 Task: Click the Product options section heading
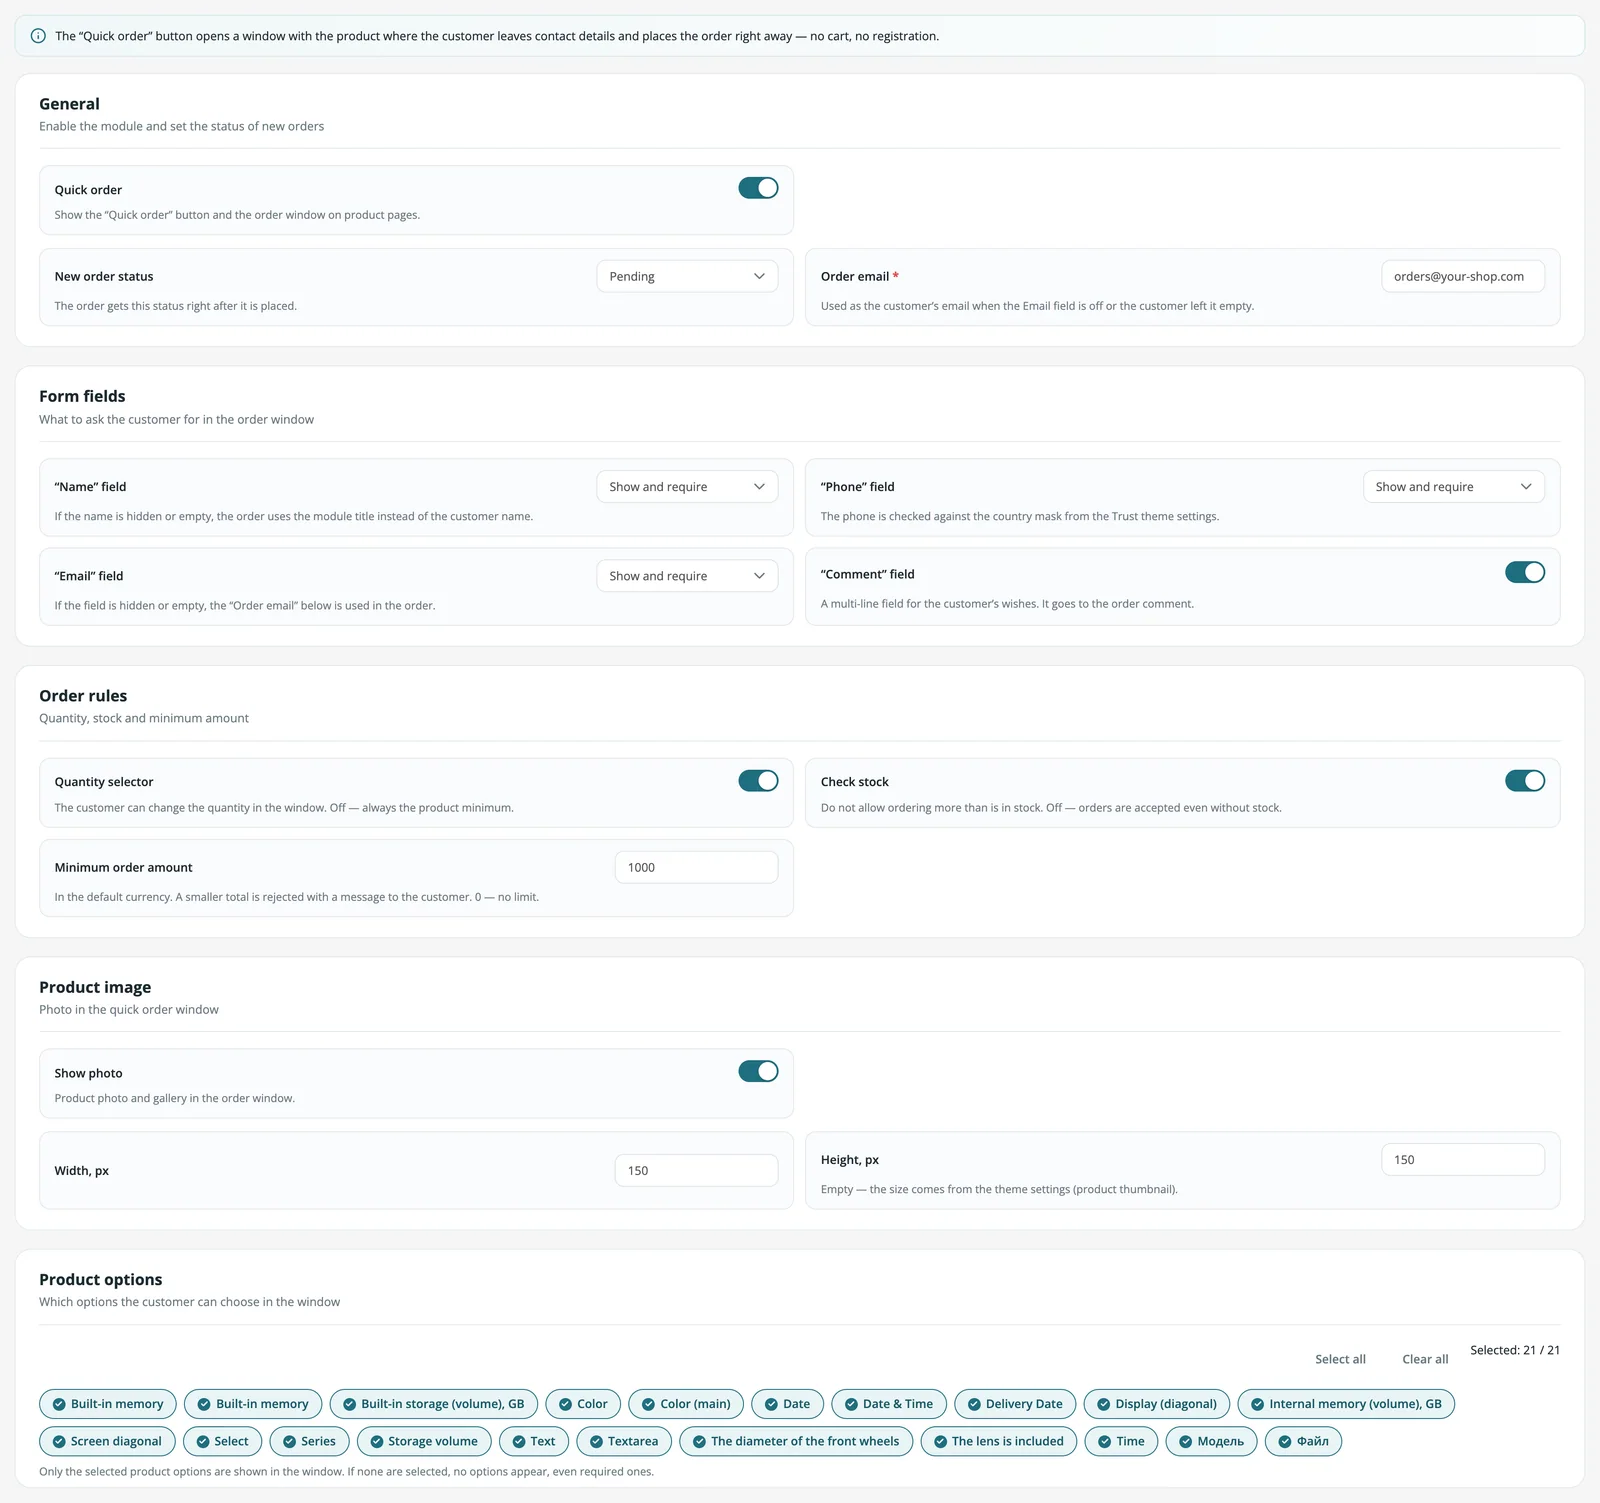click(100, 1279)
